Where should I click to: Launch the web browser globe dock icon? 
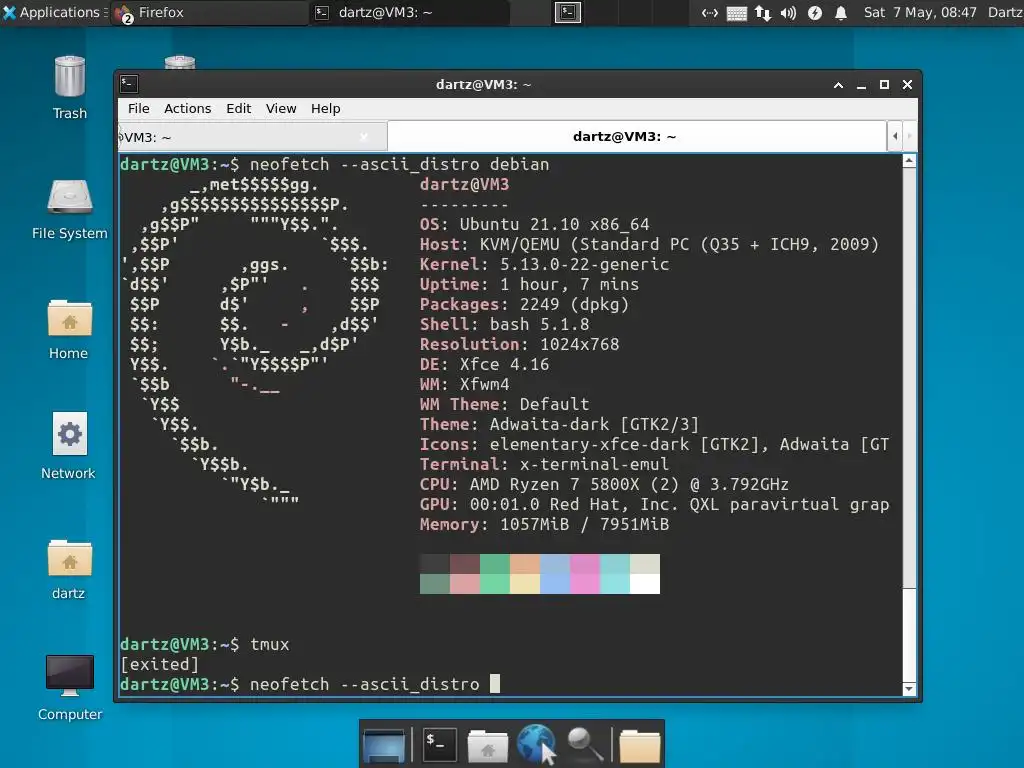point(536,743)
